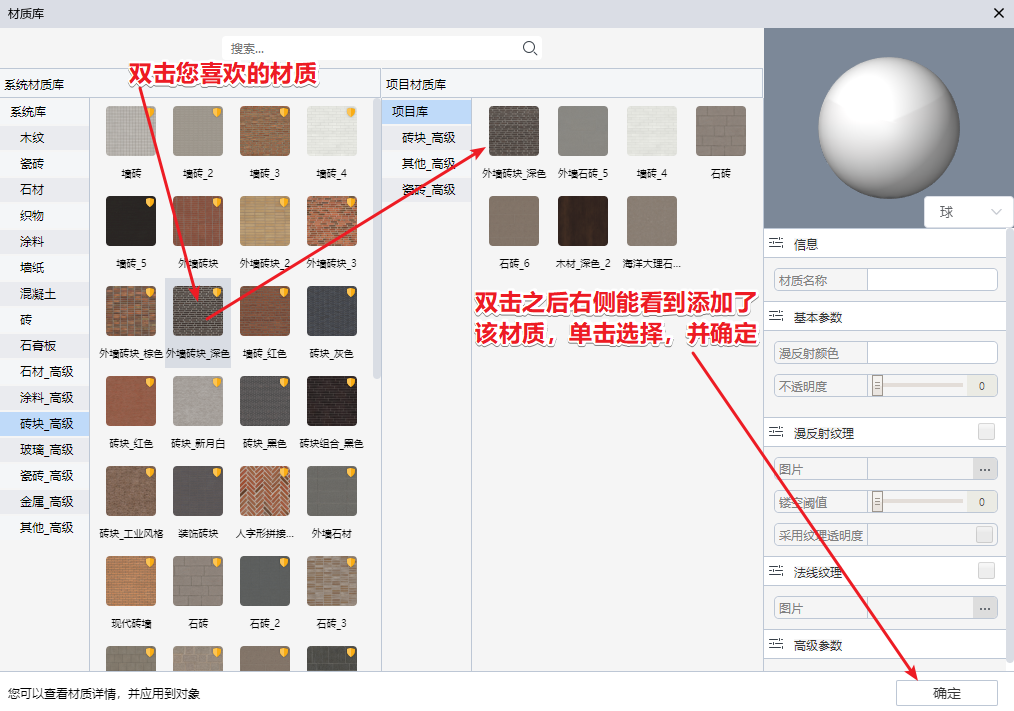Collapse the 信息 section header icon

tap(775, 244)
